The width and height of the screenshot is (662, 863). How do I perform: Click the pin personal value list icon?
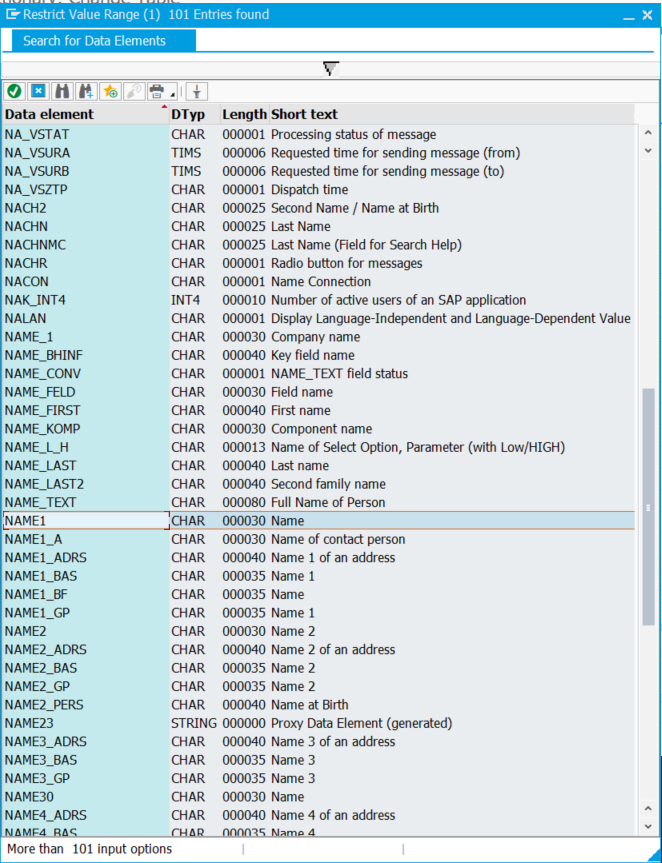pyautogui.click(x=197, y=91)
